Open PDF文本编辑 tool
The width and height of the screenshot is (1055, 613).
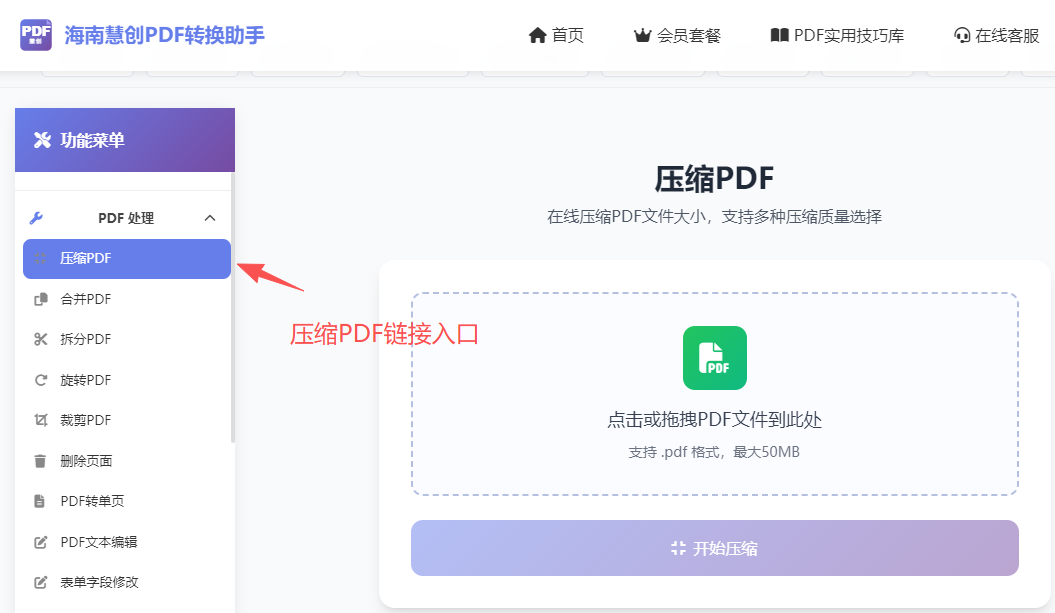pos(99,542)
